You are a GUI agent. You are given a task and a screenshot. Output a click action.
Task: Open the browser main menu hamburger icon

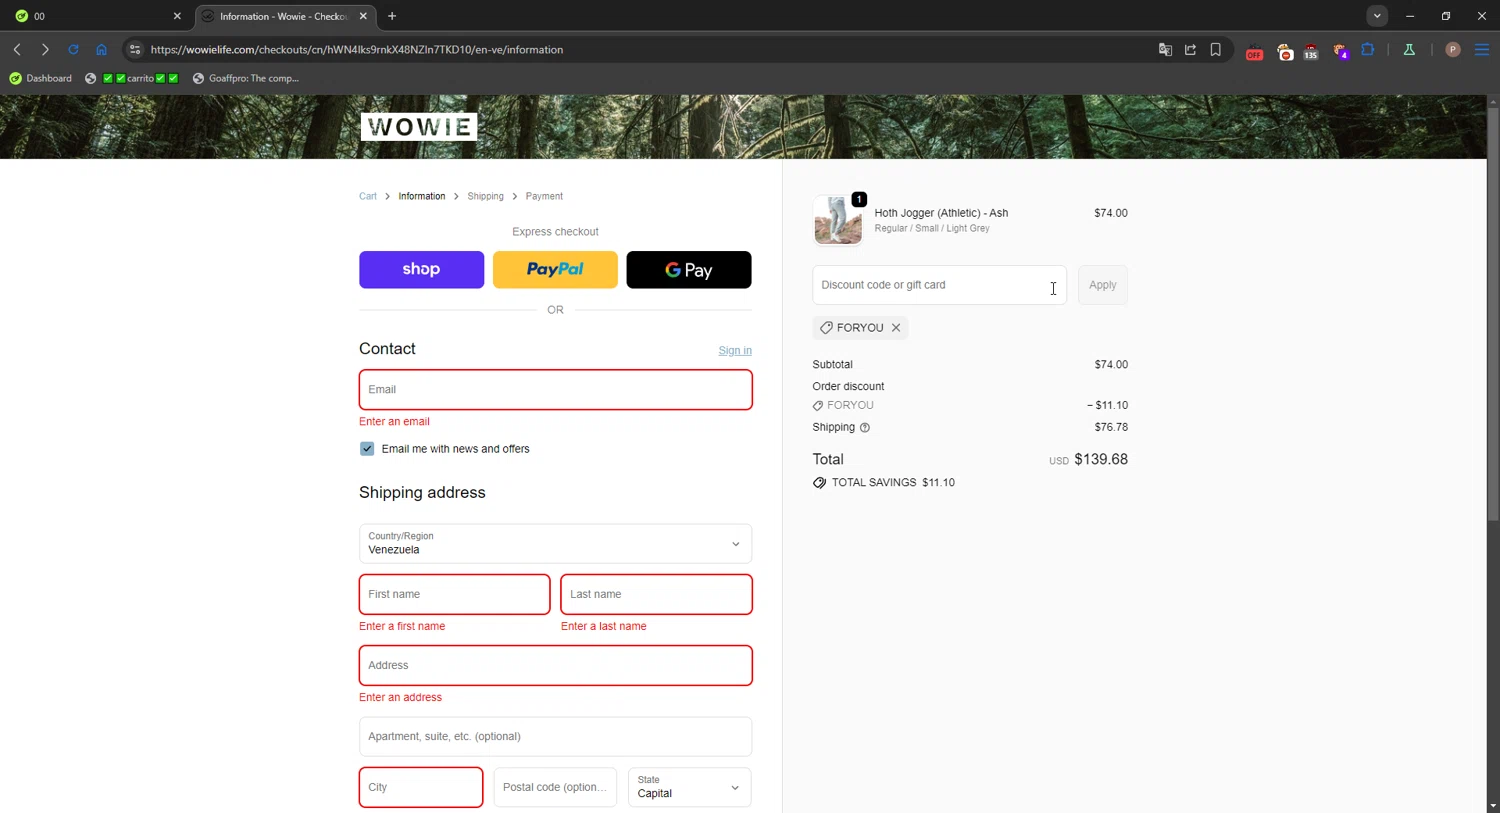[1482, 49]
